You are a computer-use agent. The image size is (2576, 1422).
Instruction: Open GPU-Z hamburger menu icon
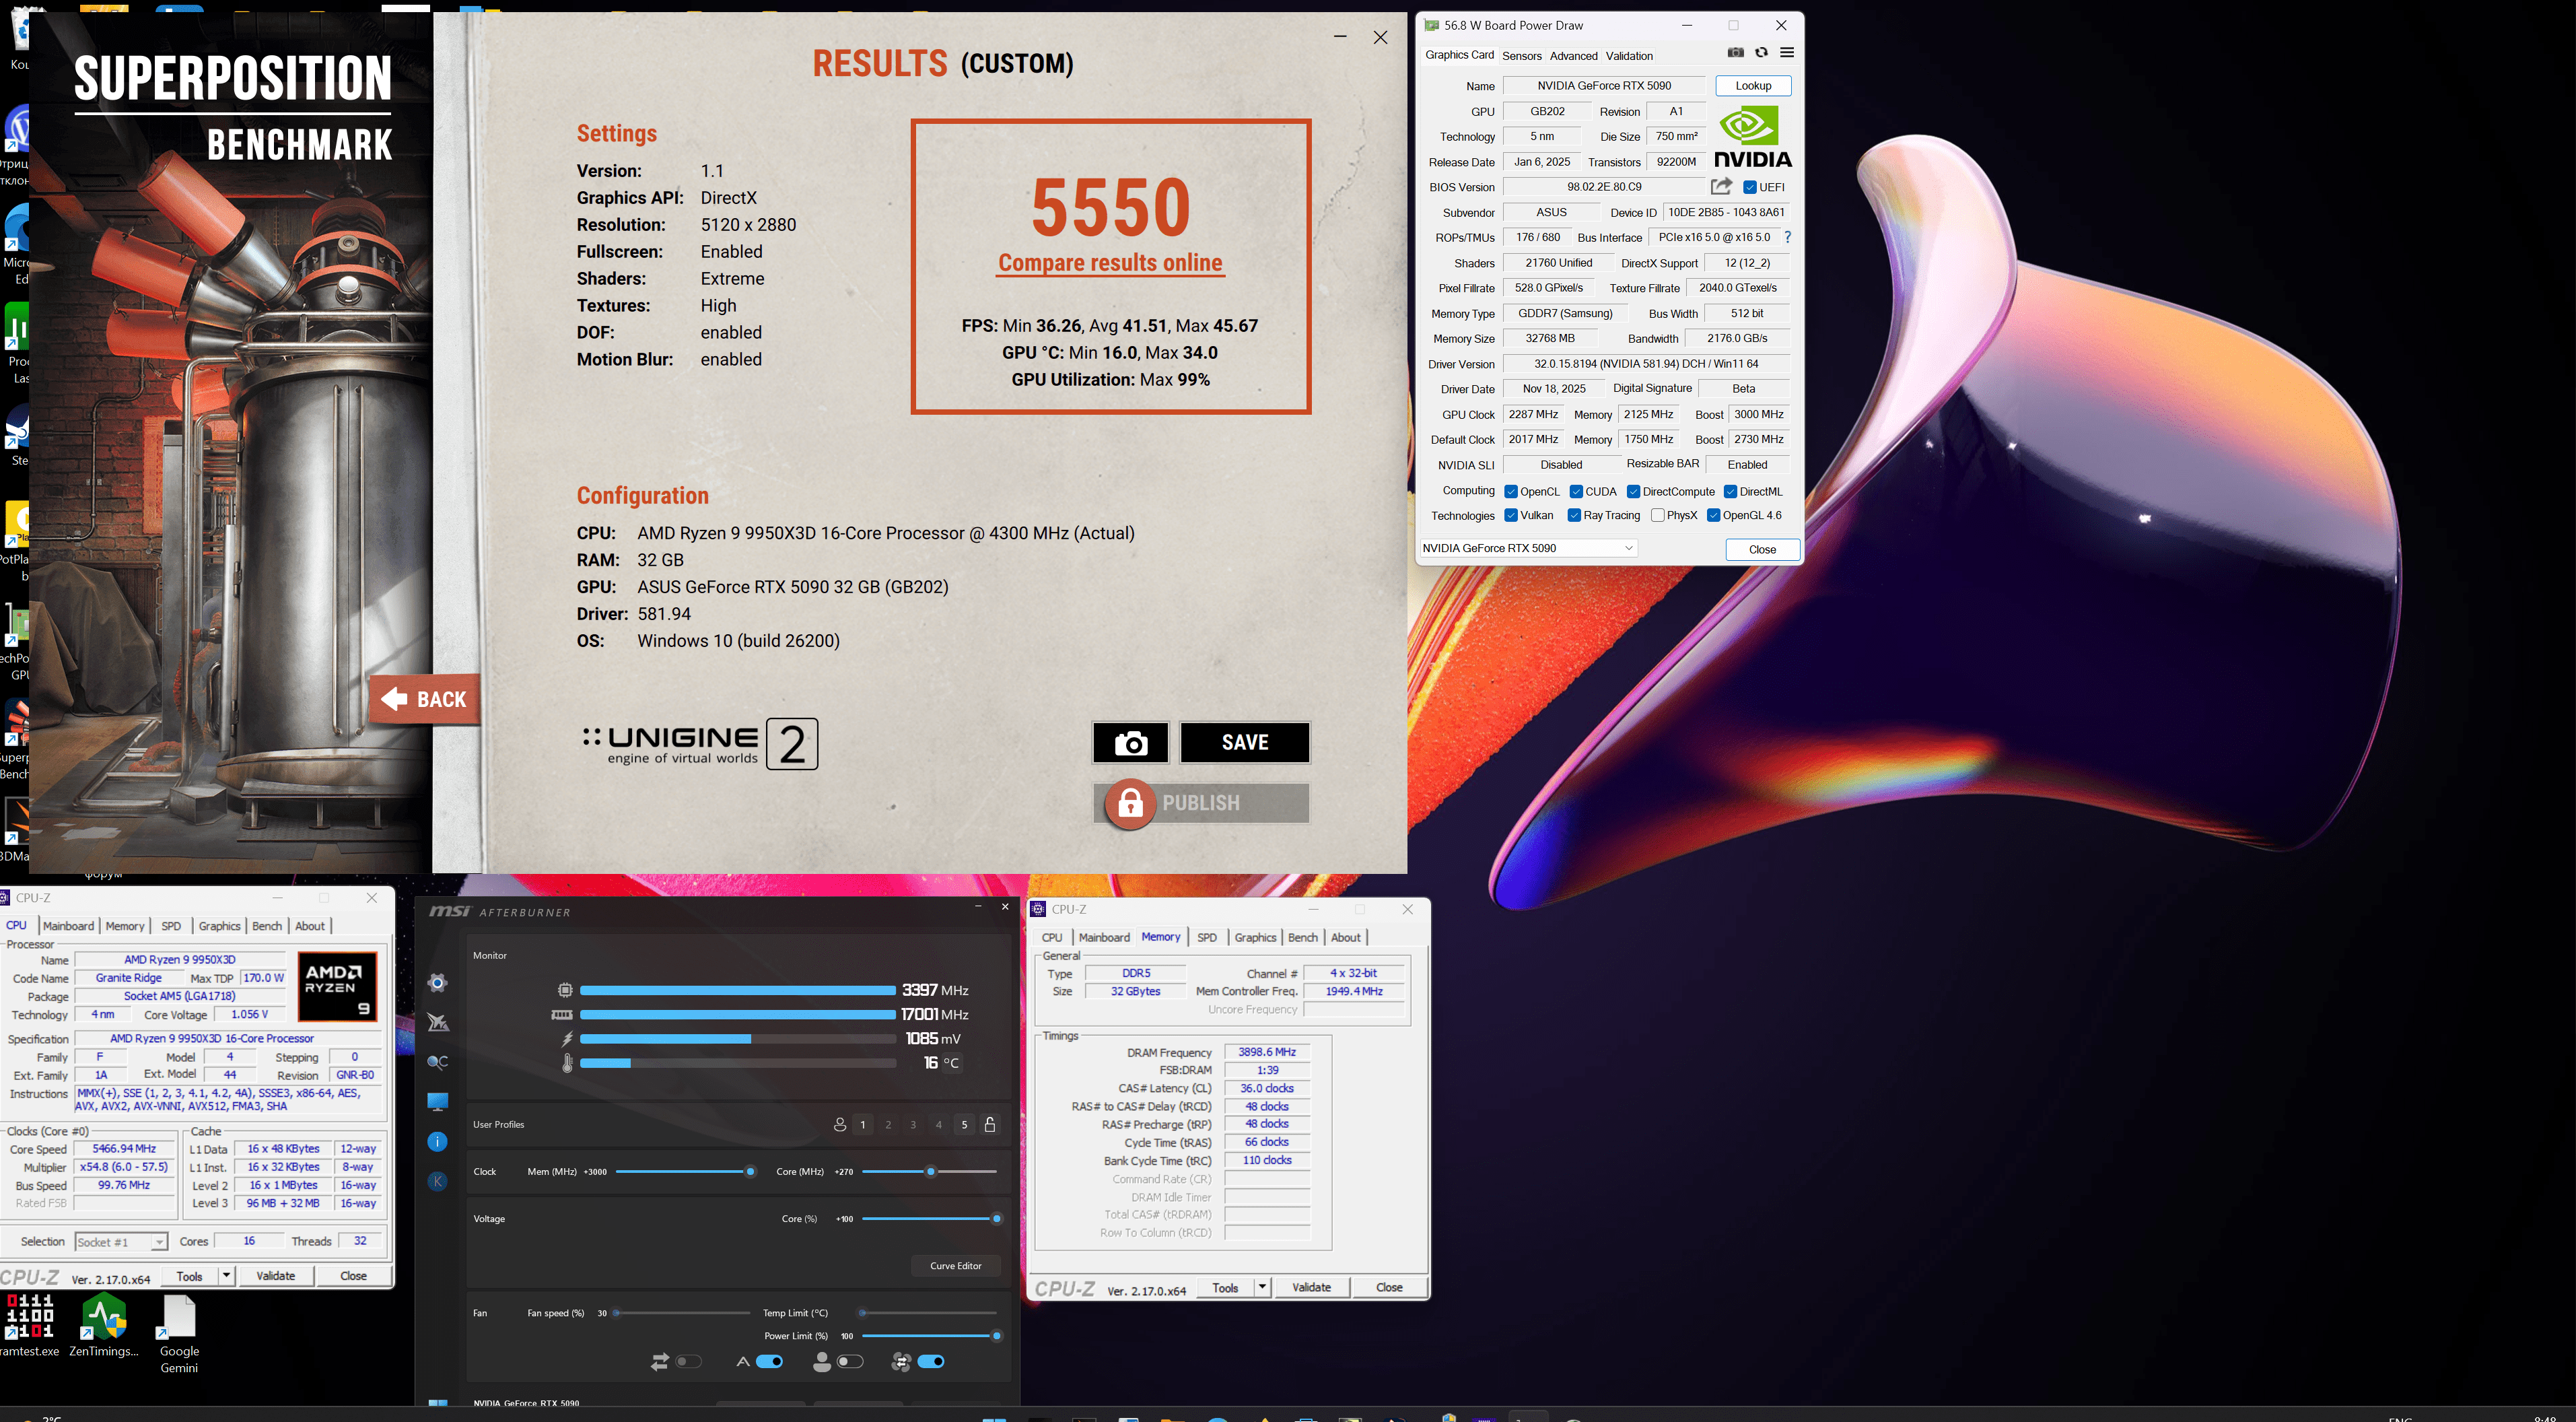point(1787,53)
